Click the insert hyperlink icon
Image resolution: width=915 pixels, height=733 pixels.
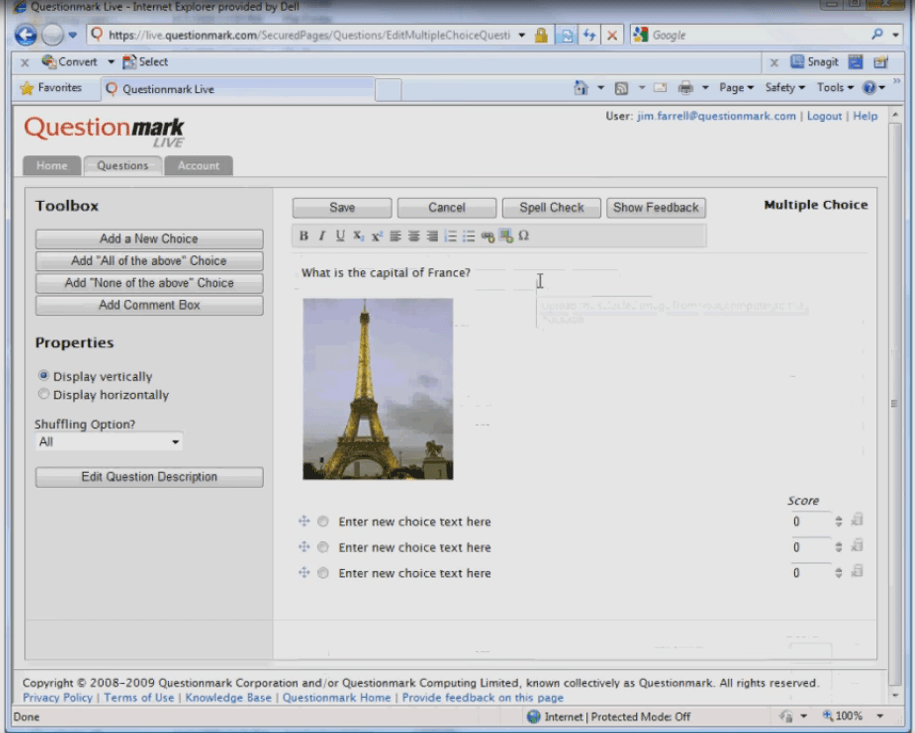[487, 236]
